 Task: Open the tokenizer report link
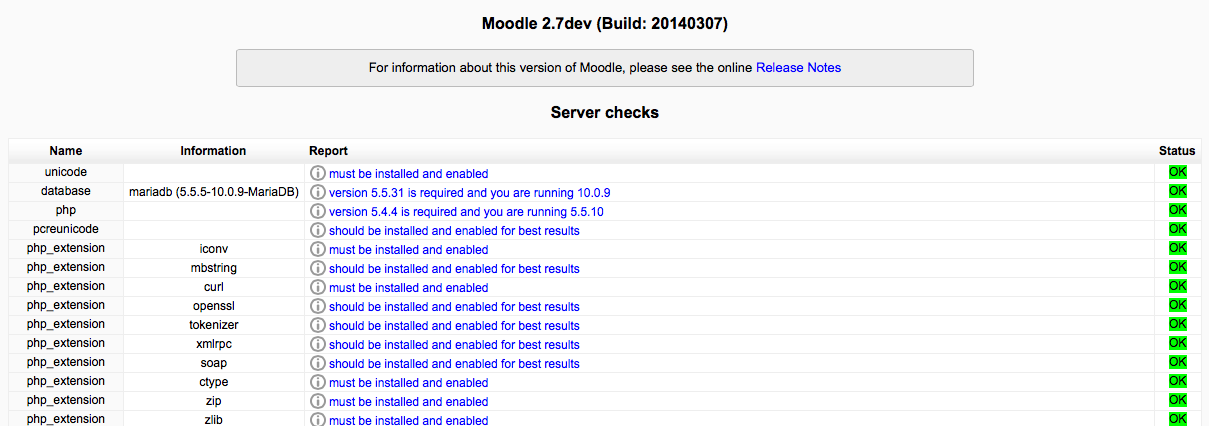click(x=454, y=326)
